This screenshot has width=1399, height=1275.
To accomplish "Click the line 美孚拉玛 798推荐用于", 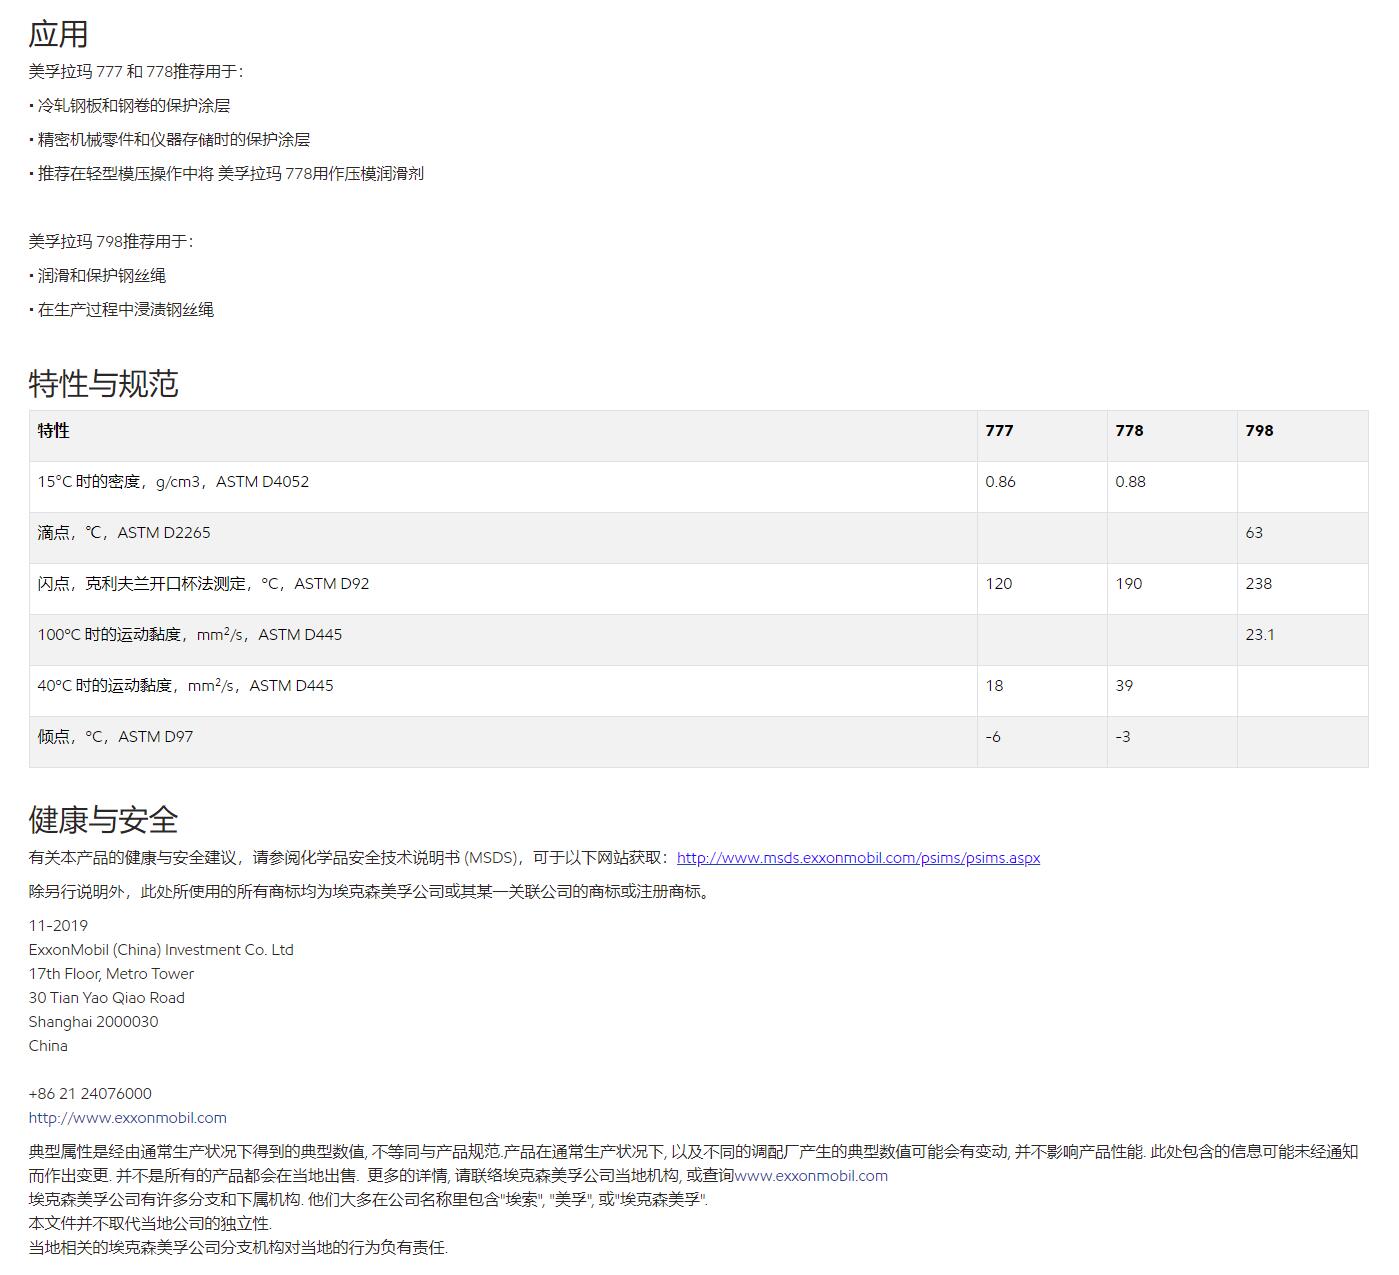I will coord(111,242).
